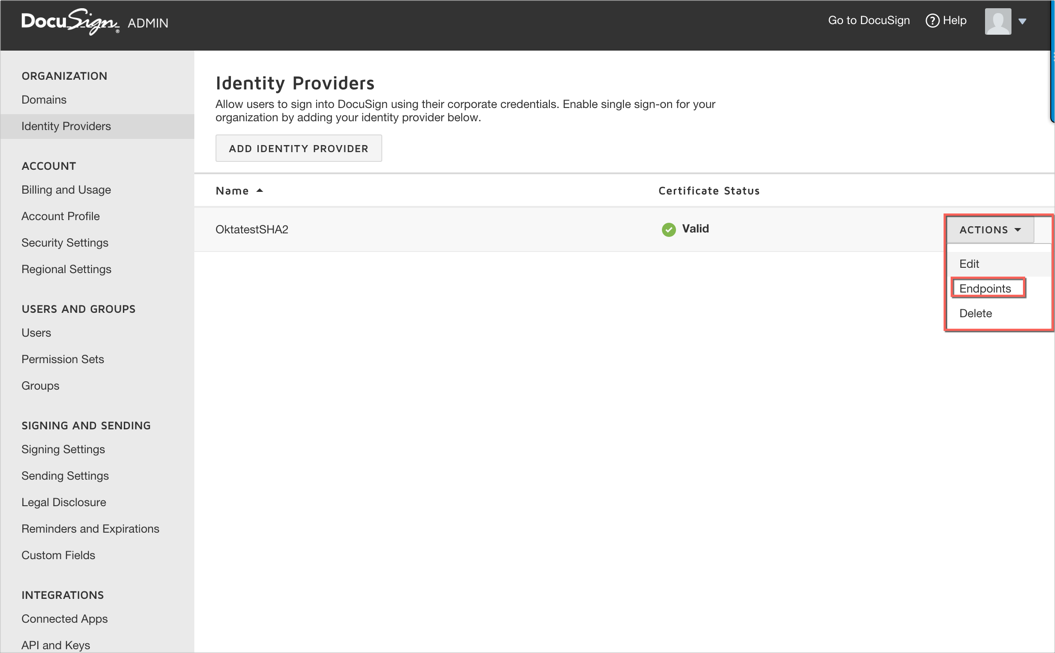This screenshot has width=1055, height=653.
Task: Click the OktatestSHA2 identity provider row
Action: click(252, 230)
